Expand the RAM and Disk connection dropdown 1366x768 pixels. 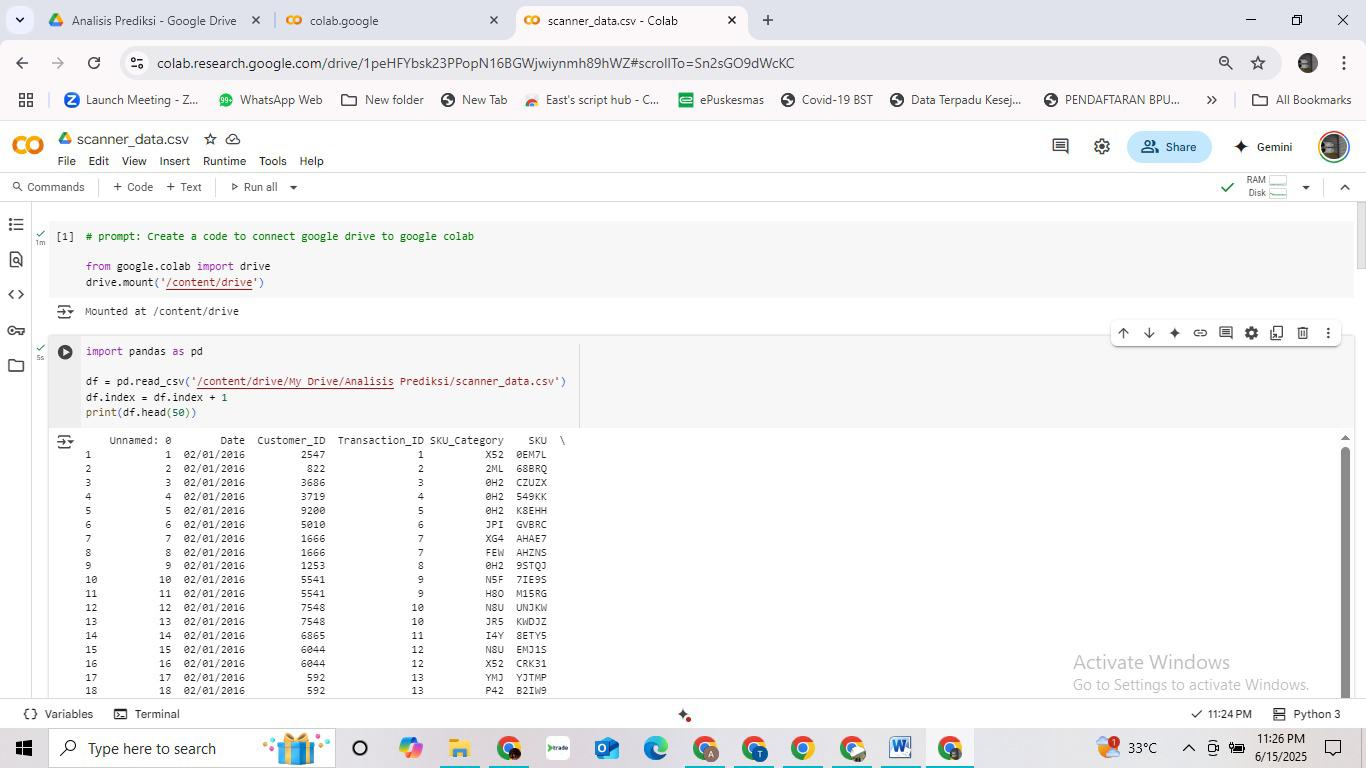pyautogui.click(x=1305, y=187)
